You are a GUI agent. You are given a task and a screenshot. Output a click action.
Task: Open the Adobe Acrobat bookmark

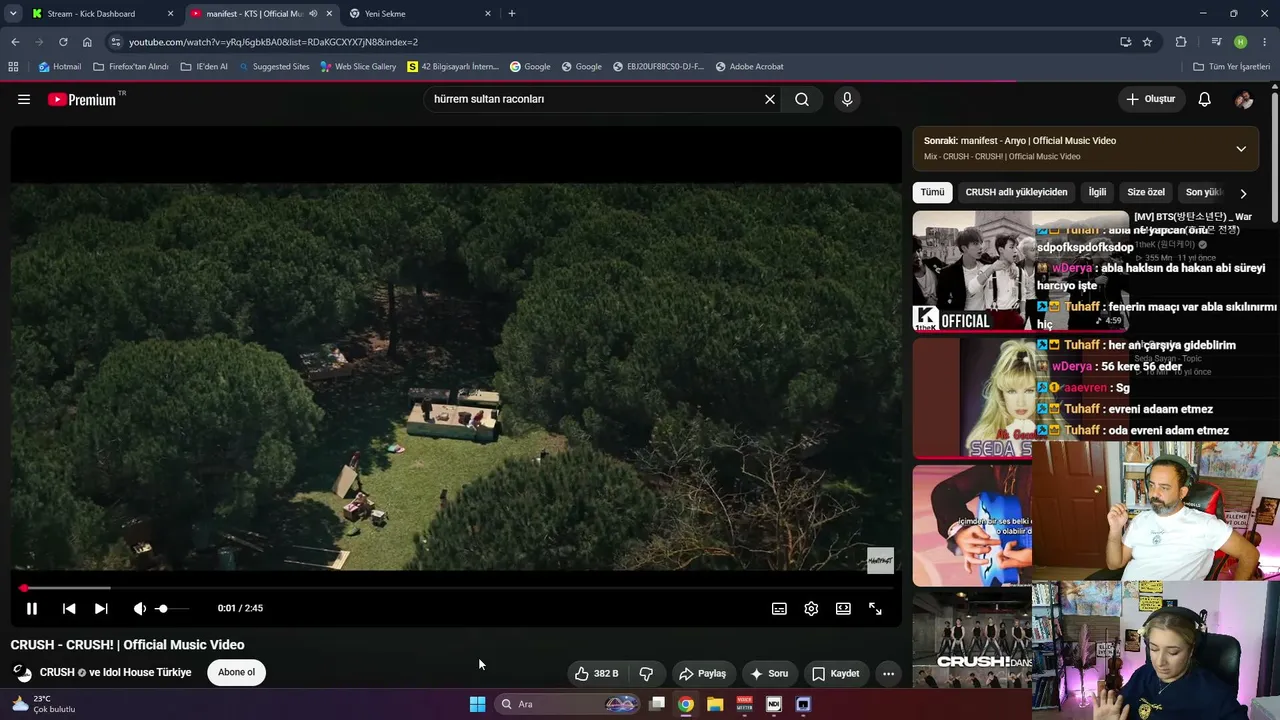749,67
